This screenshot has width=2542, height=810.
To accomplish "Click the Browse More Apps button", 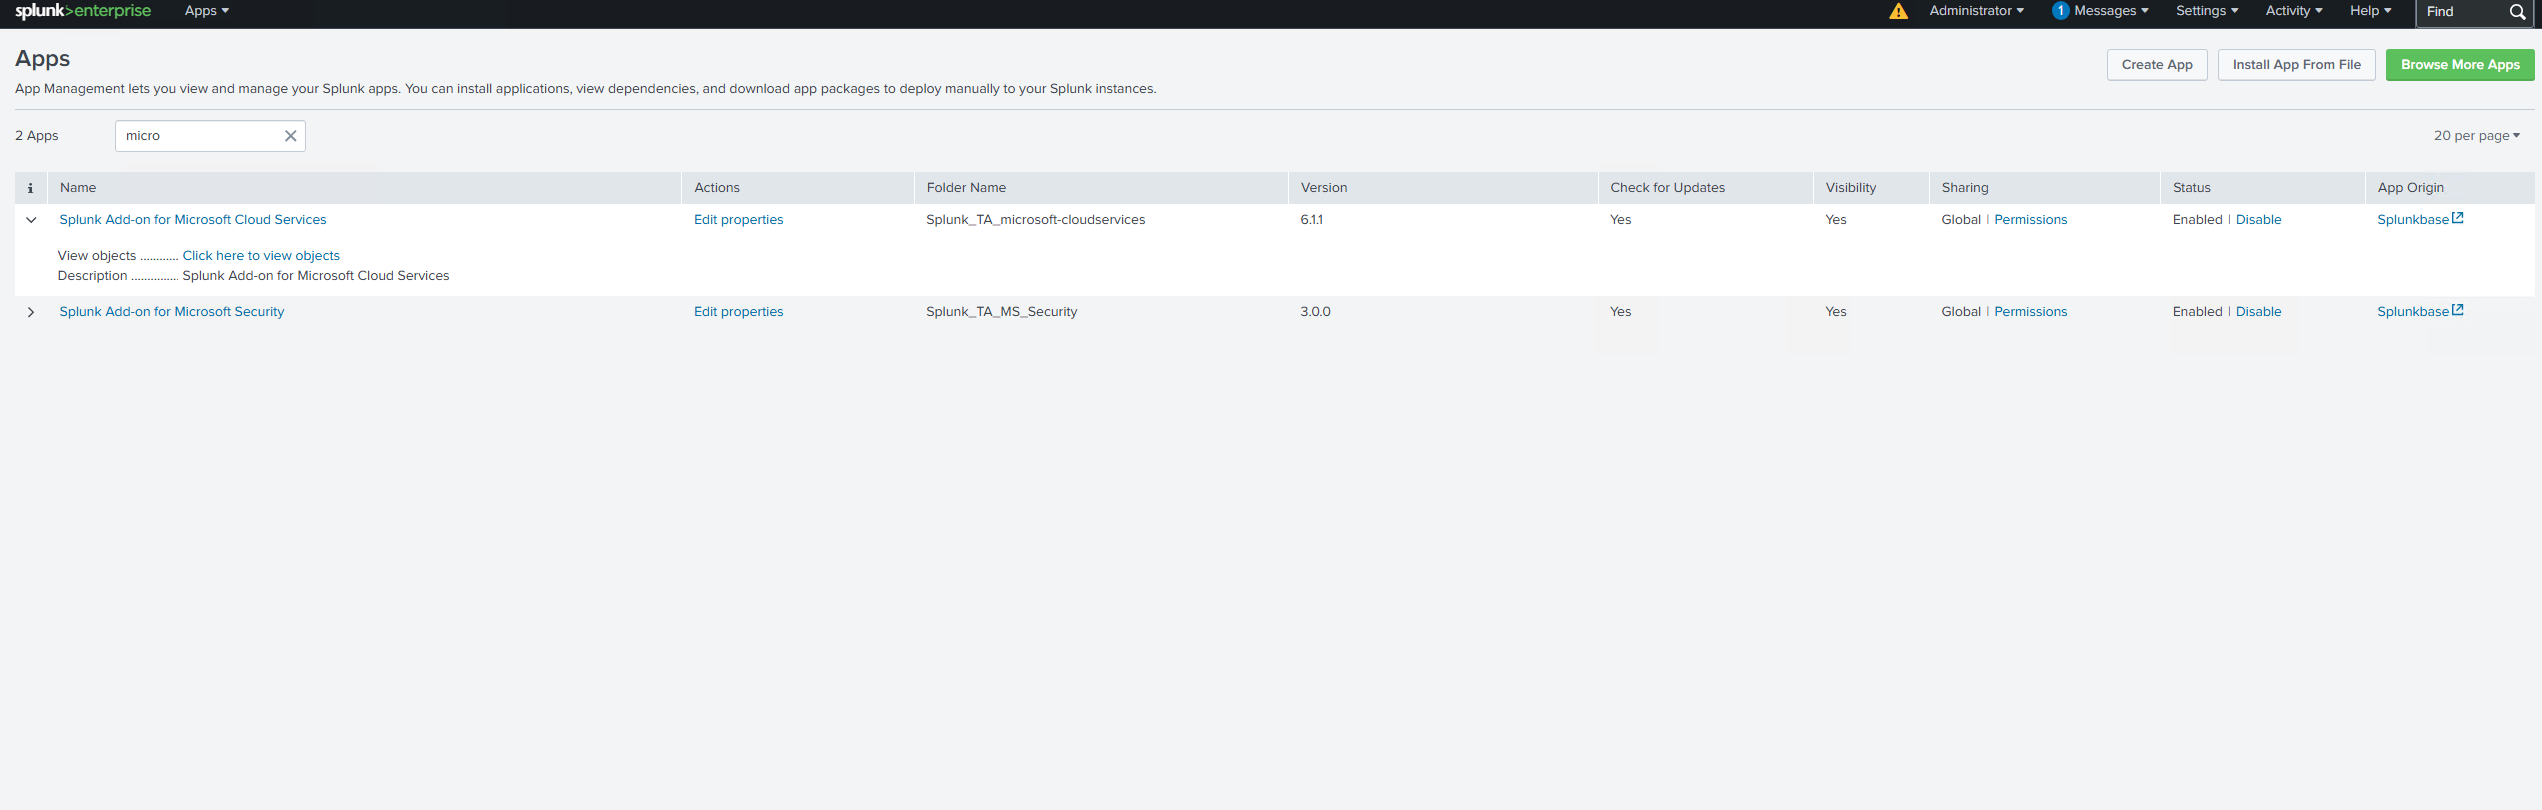I will (x=2460, y=65).
